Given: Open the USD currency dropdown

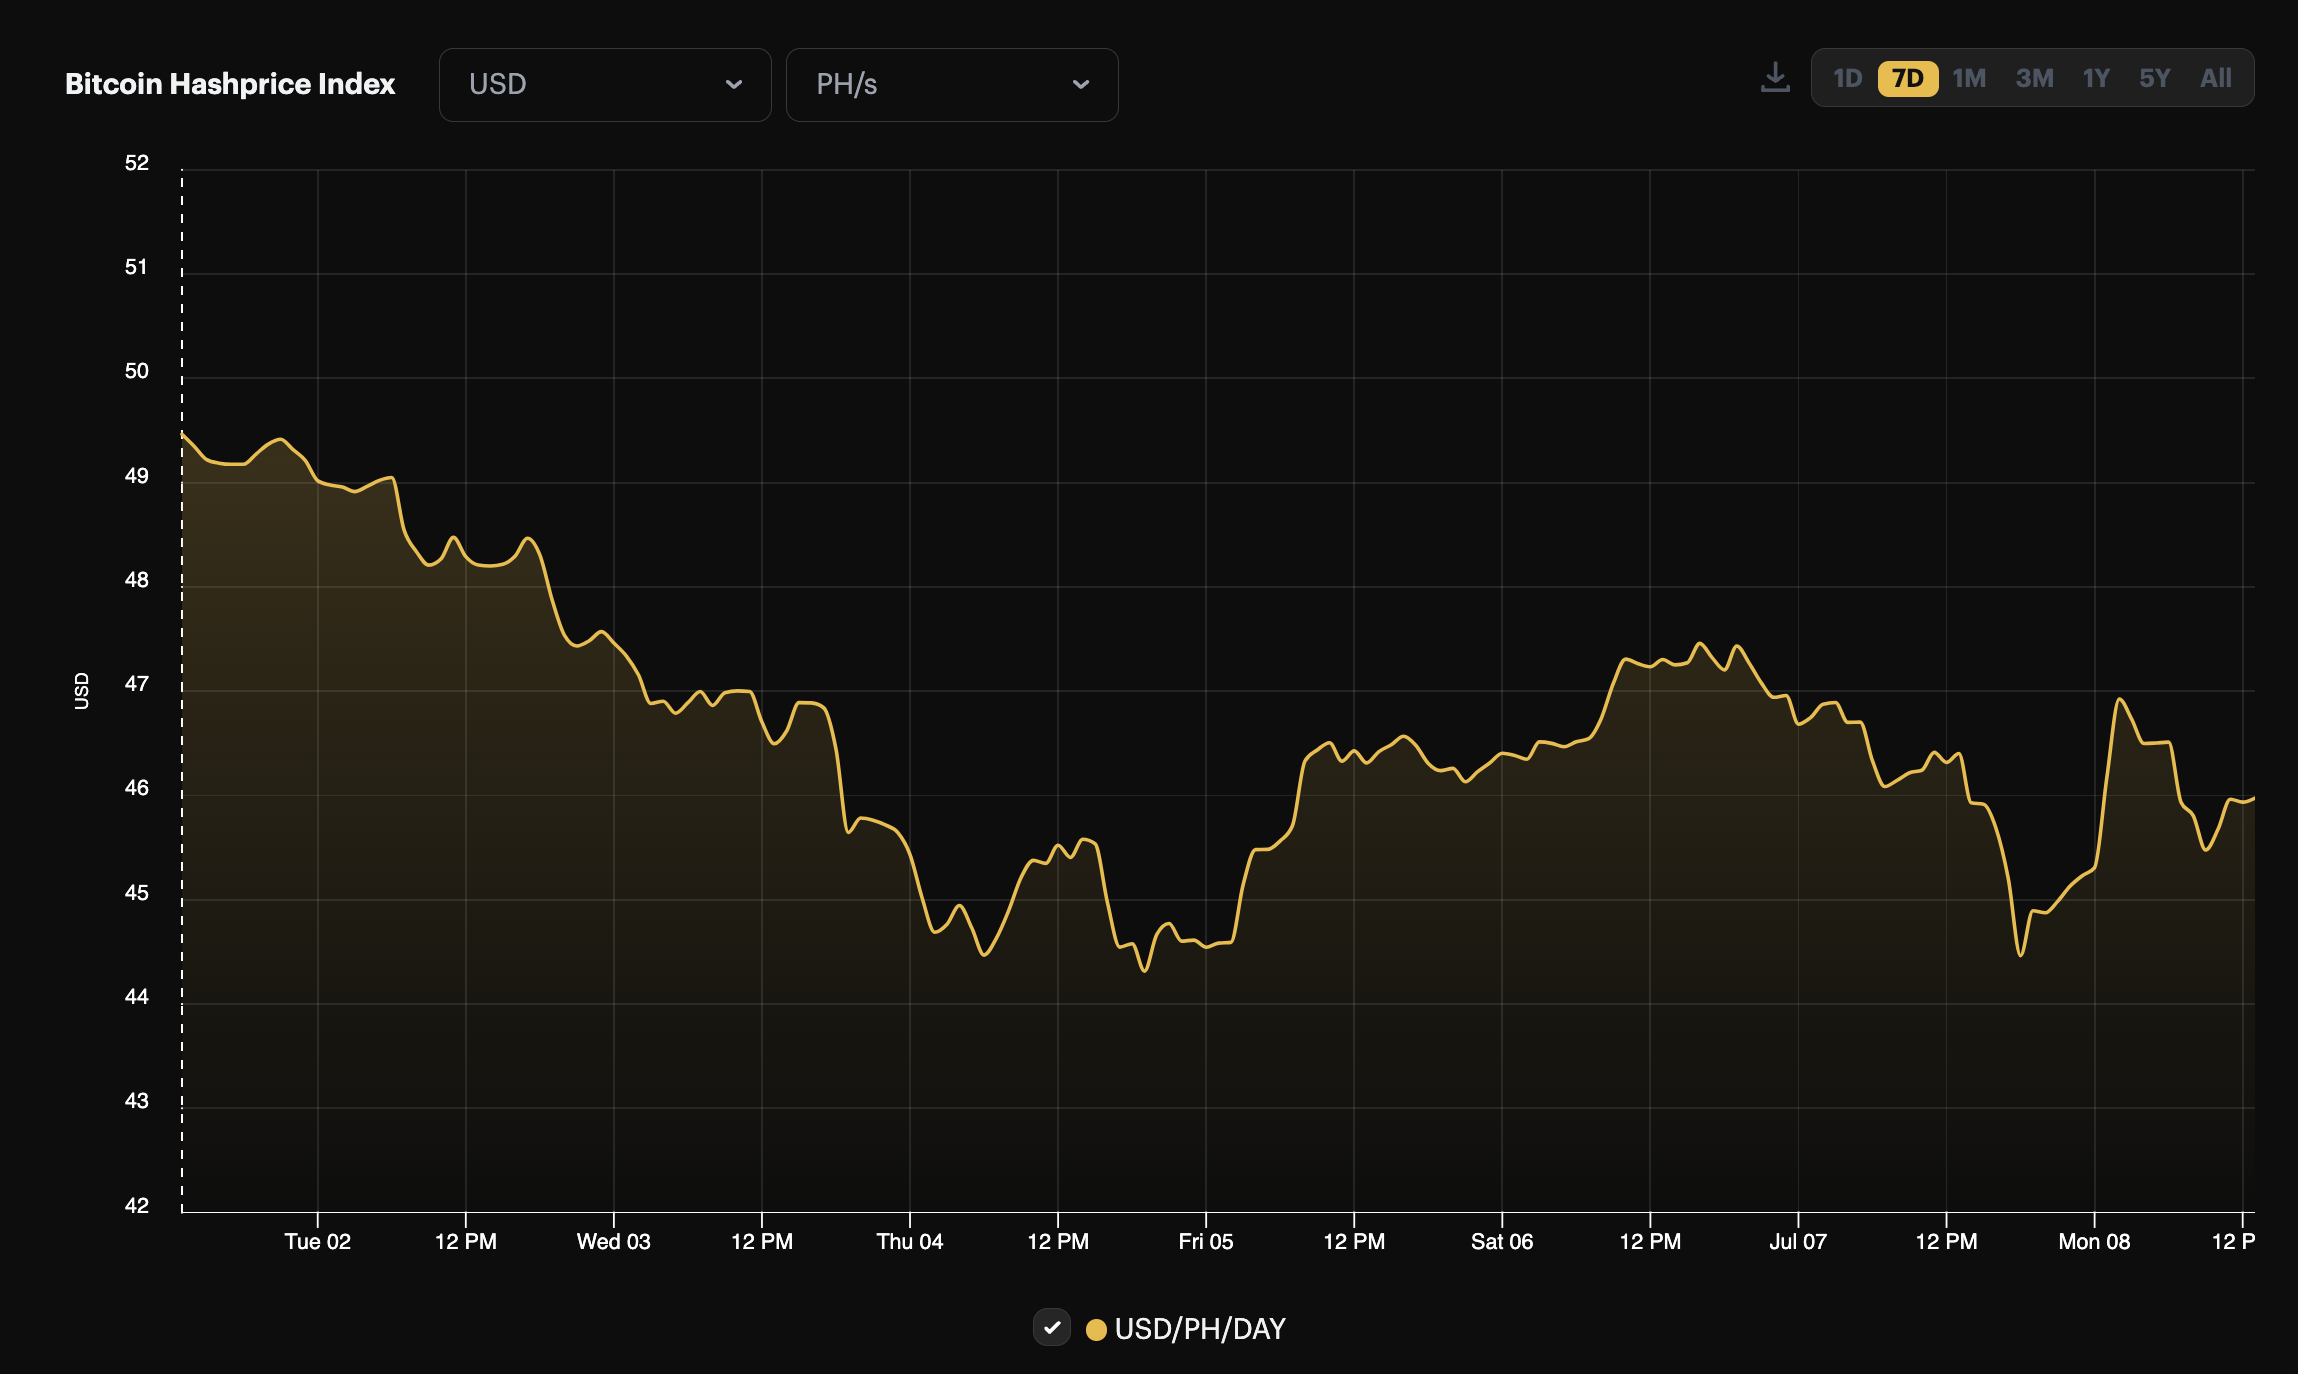Looking at the screenshot, I should [x=604, y=84].
